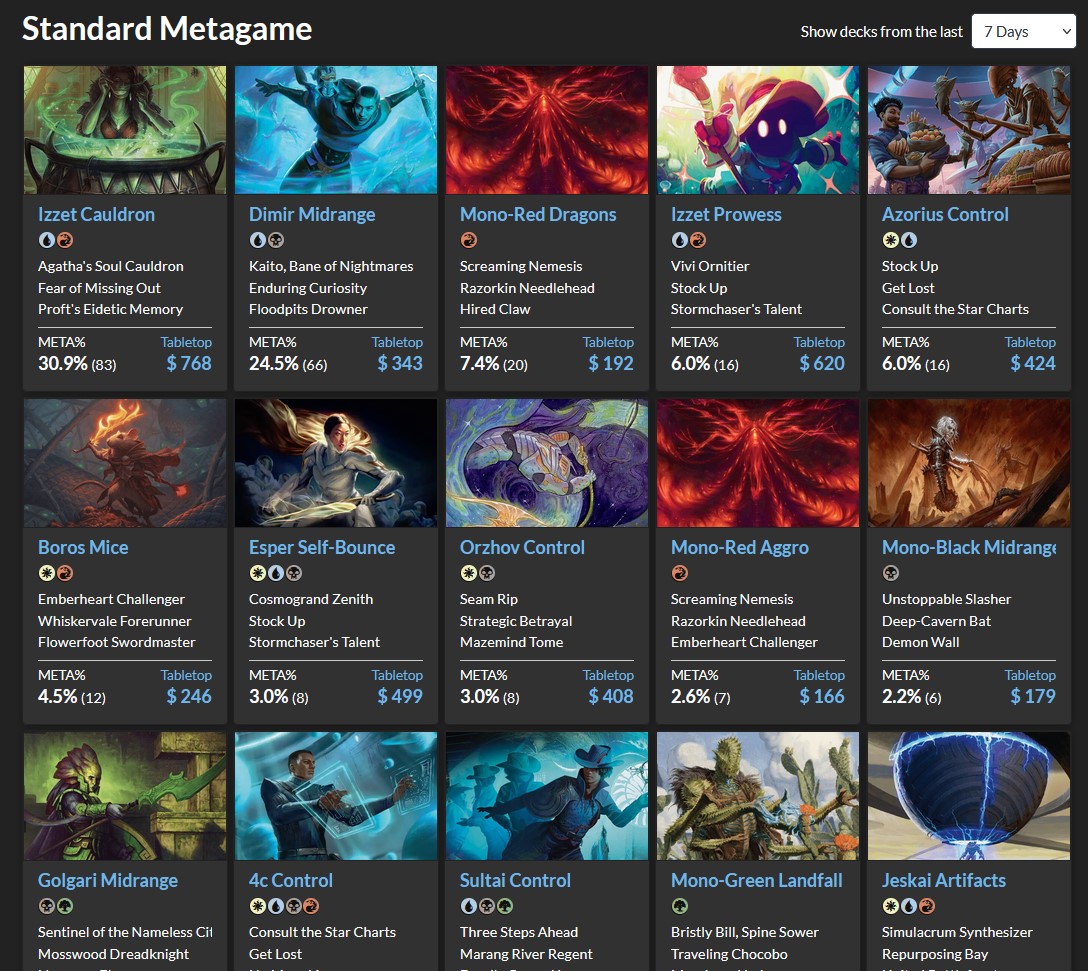Click the red mana icon under Boros Mice

tap(65, 573)
